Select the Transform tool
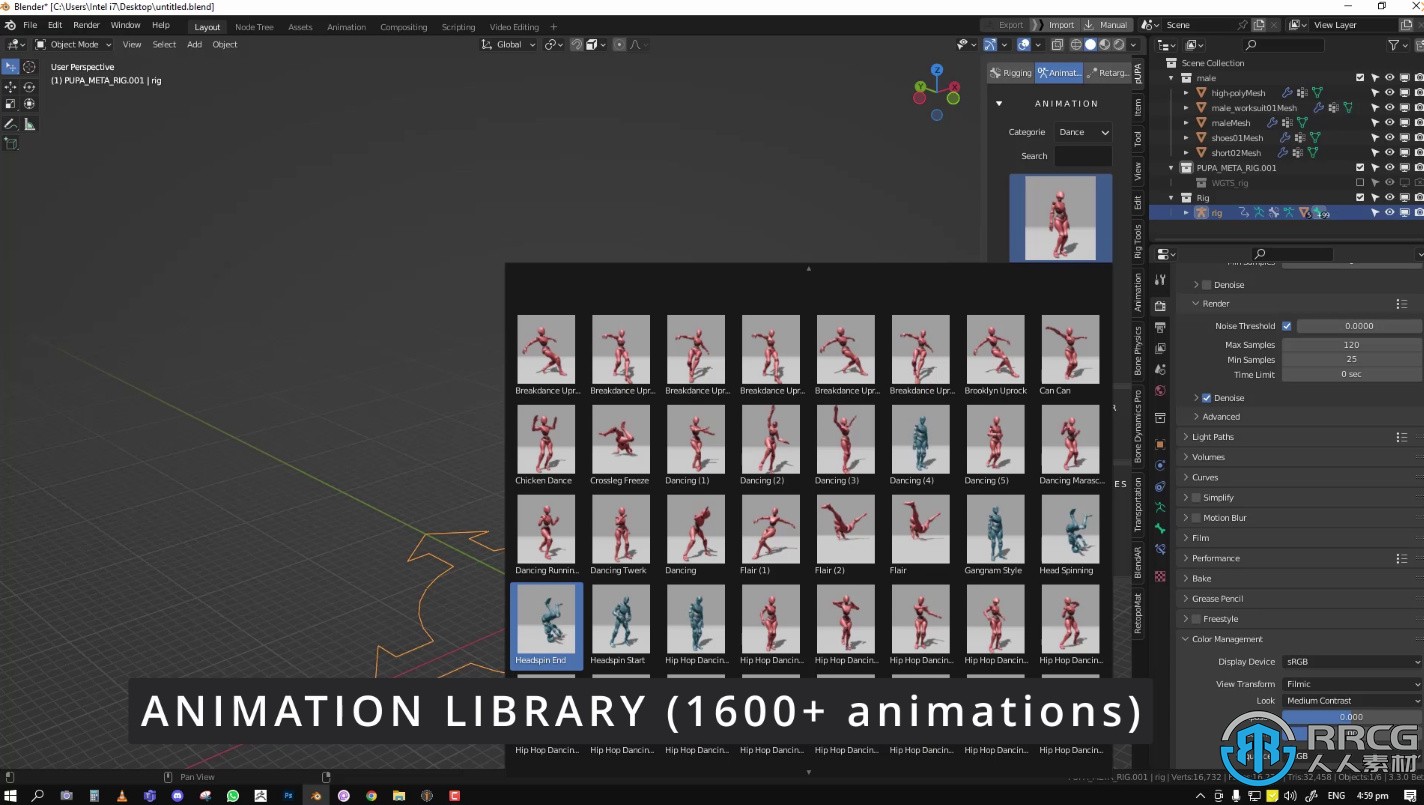 [29, 104]
